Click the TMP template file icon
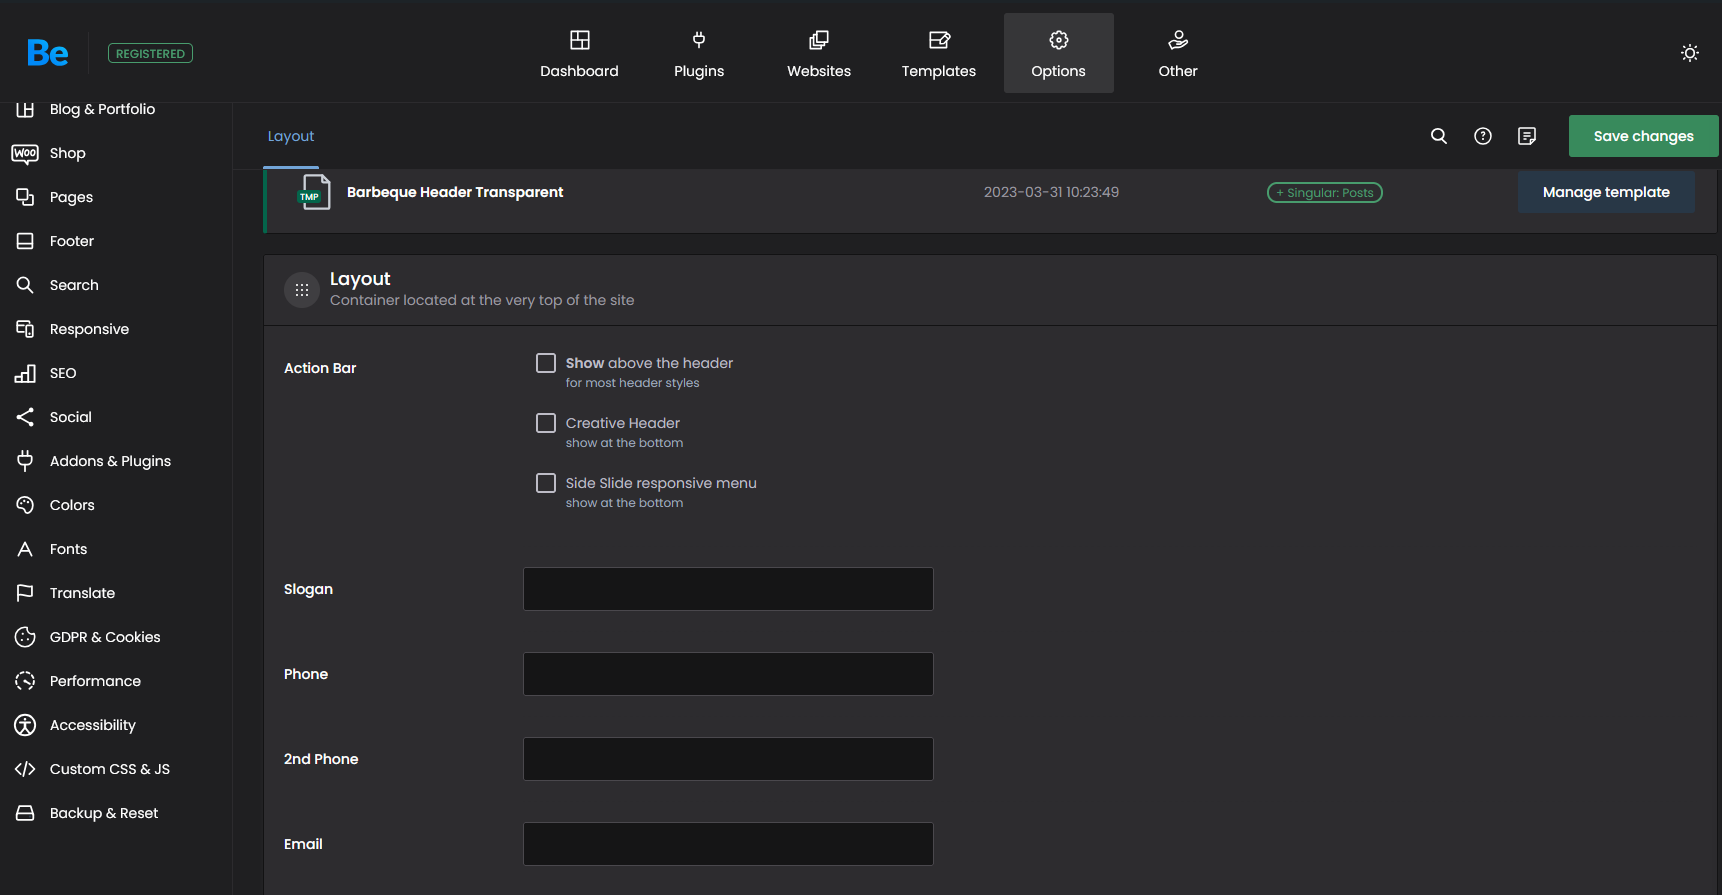Image resolution: width=1722 pixels, height=895 pixels. [314, 192]
